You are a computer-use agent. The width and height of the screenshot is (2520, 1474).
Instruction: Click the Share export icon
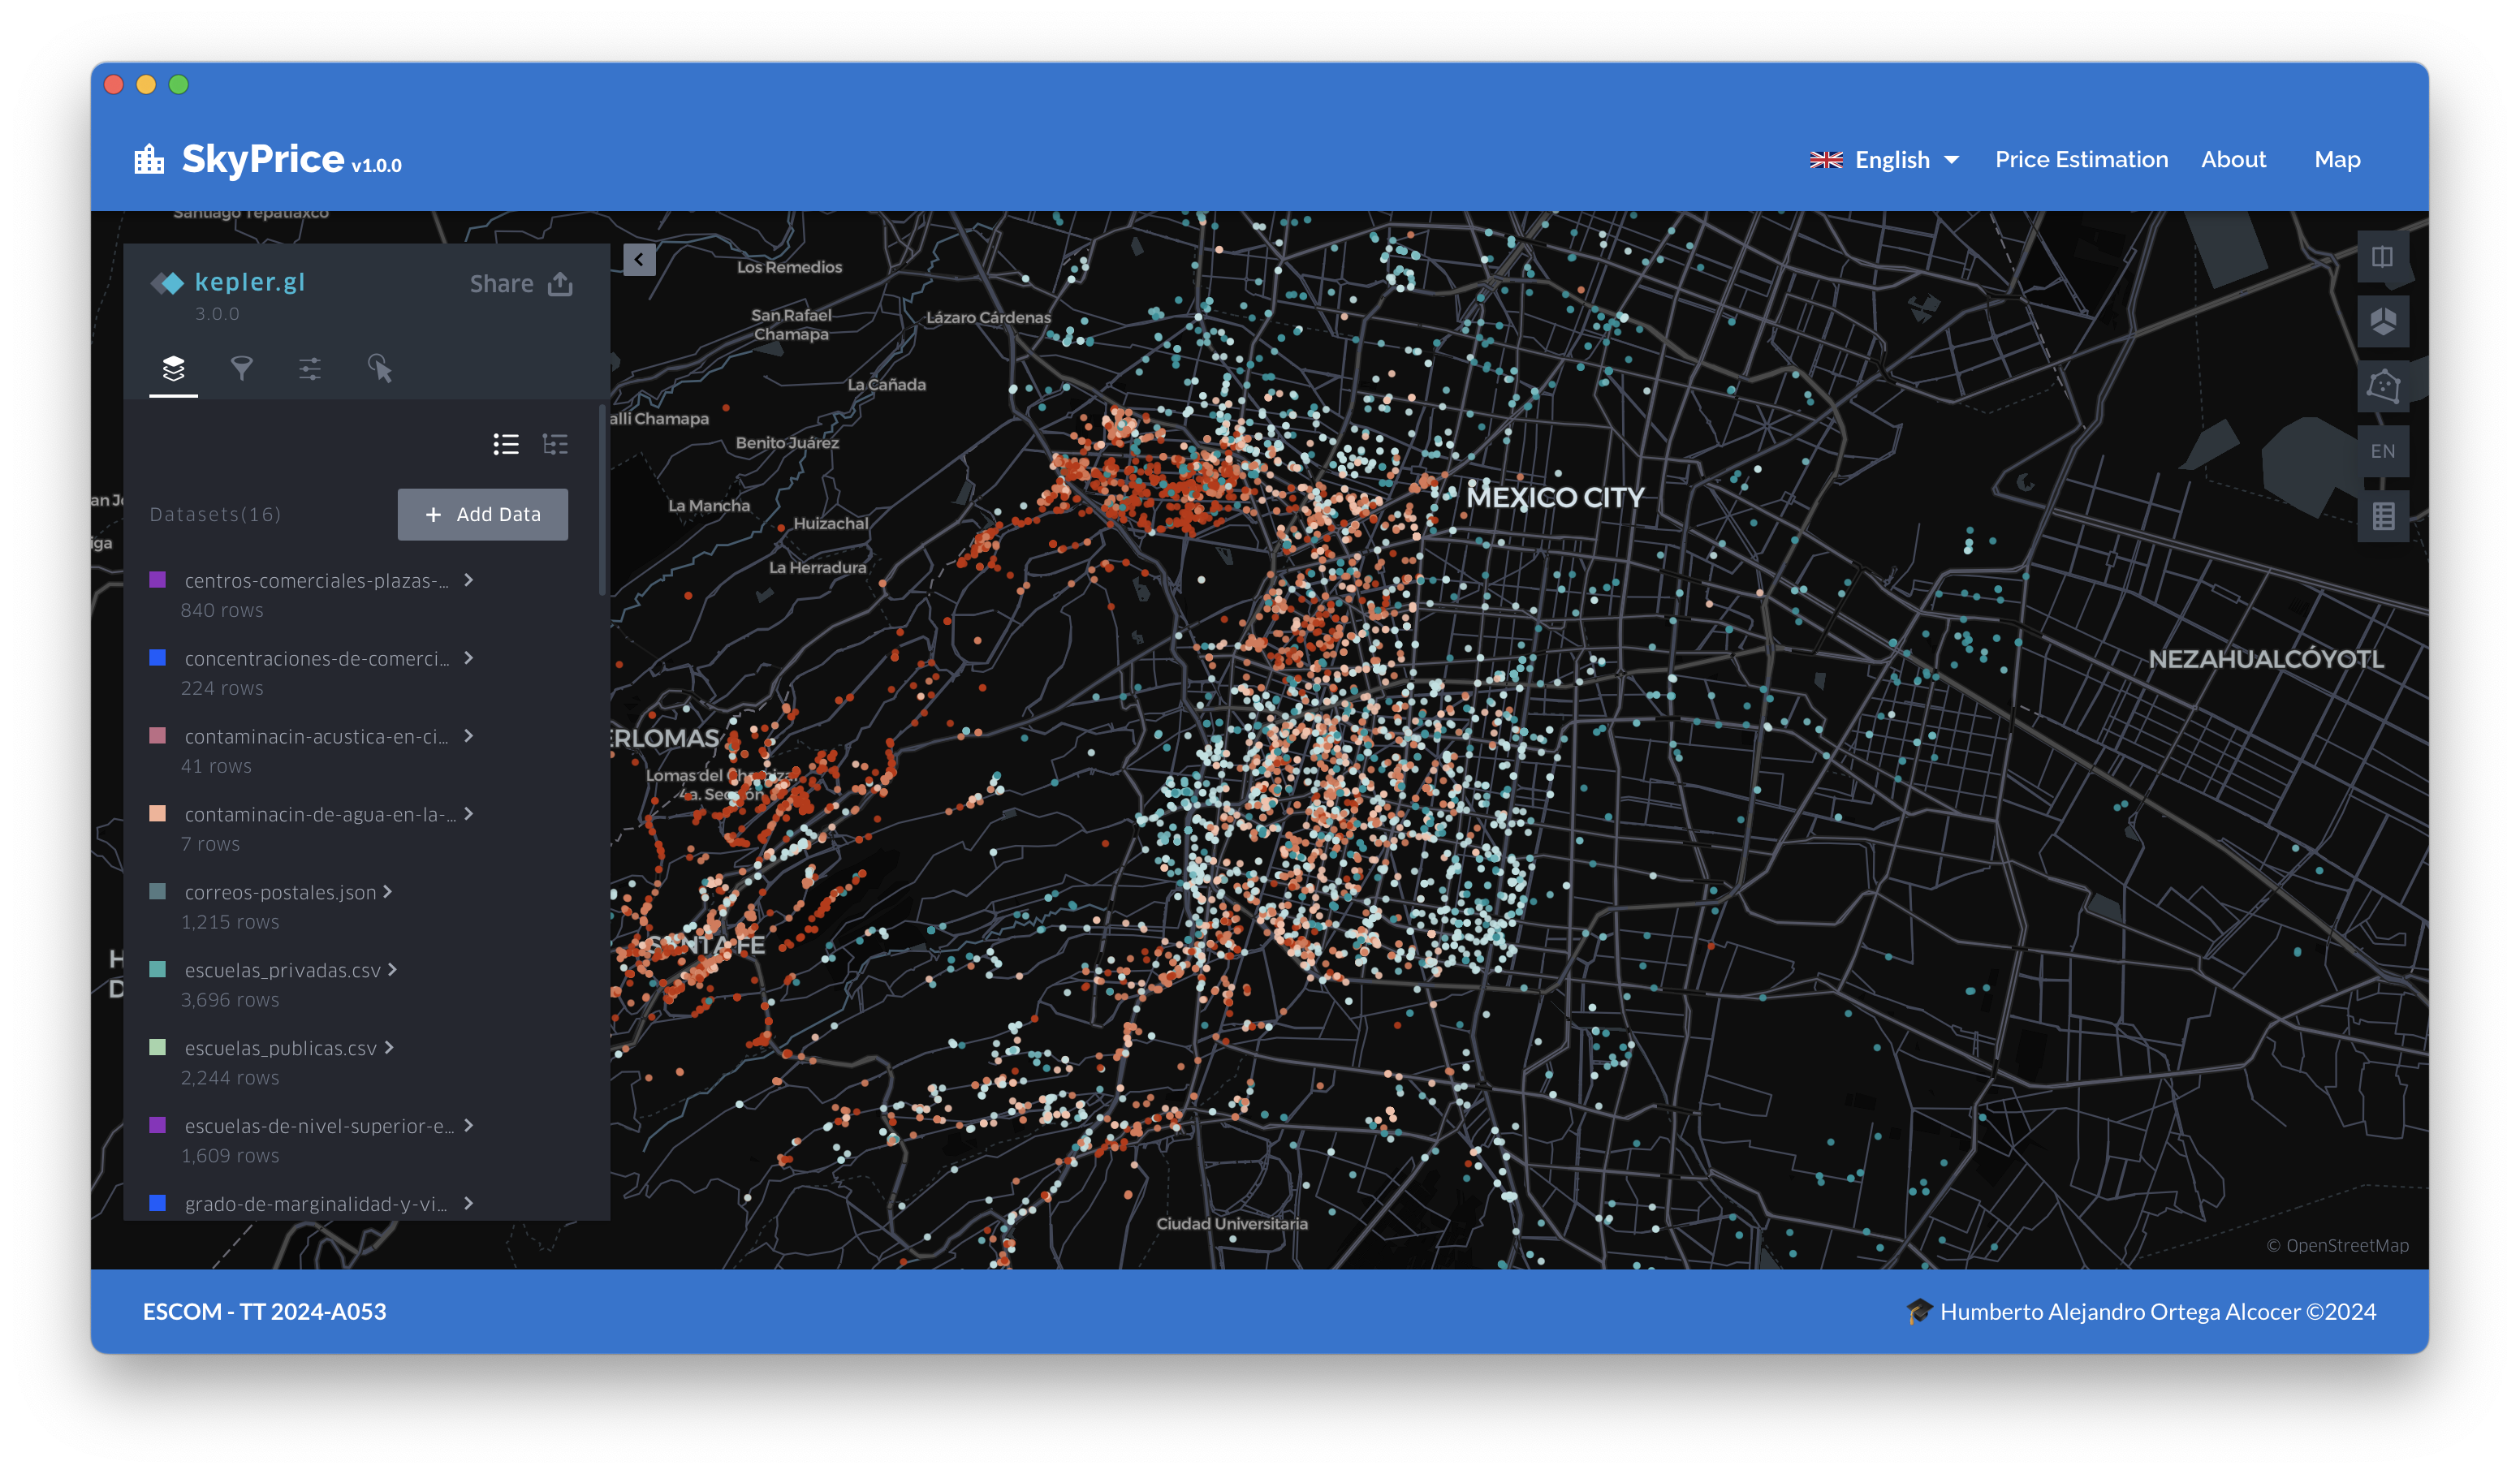pyautogui.click(x=561, y=284)
